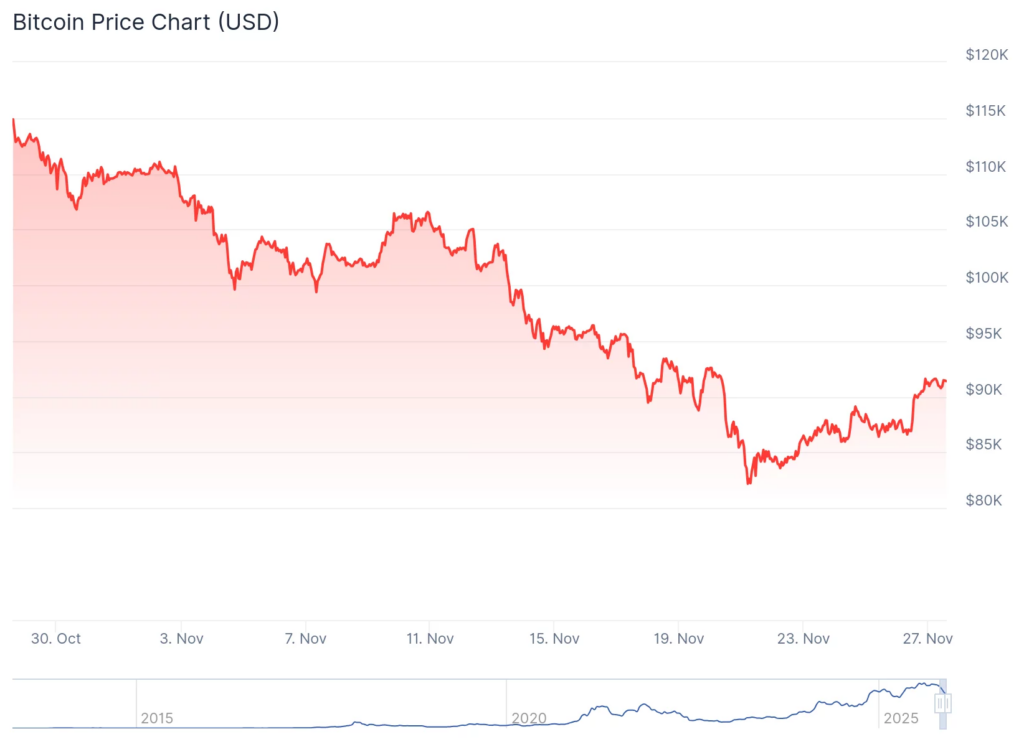This screenshot has width=1024, height=747.
Task: Click the 2015 marker in navigator
Action: (x=157, y=718)
